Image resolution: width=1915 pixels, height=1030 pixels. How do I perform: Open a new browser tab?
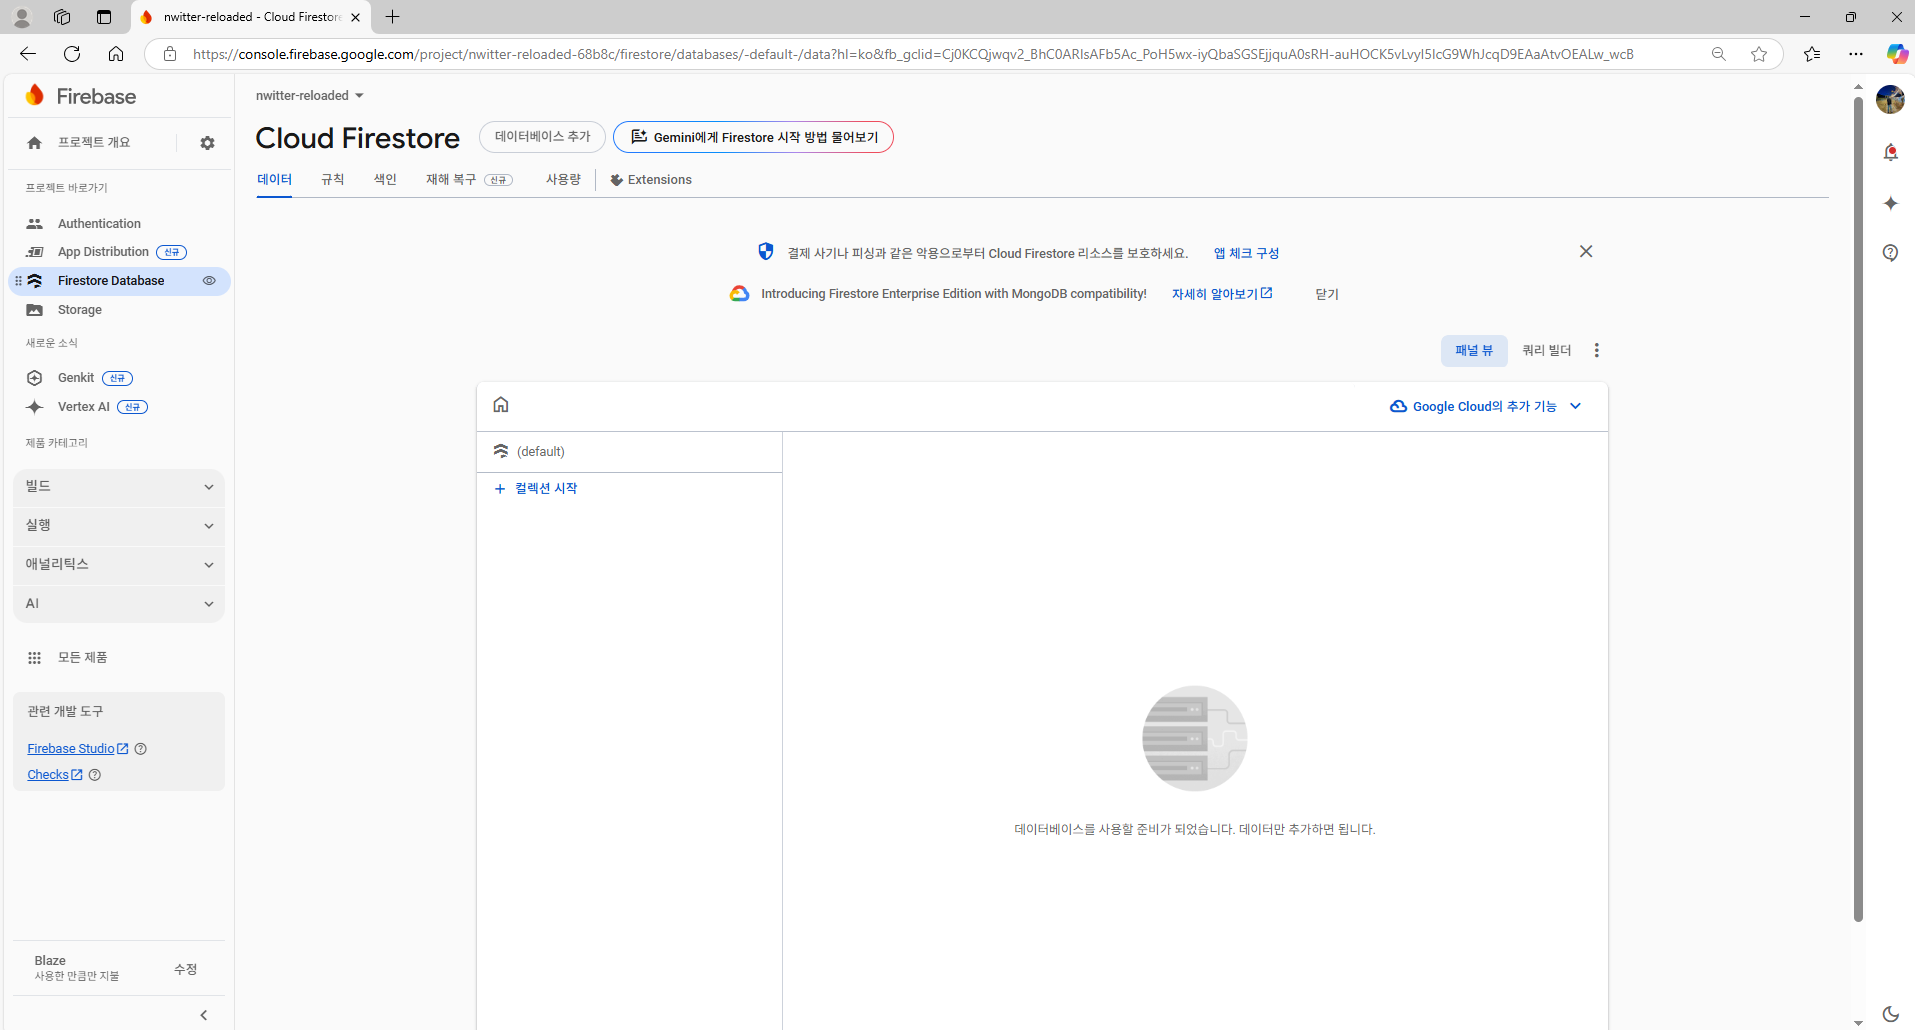393,17
